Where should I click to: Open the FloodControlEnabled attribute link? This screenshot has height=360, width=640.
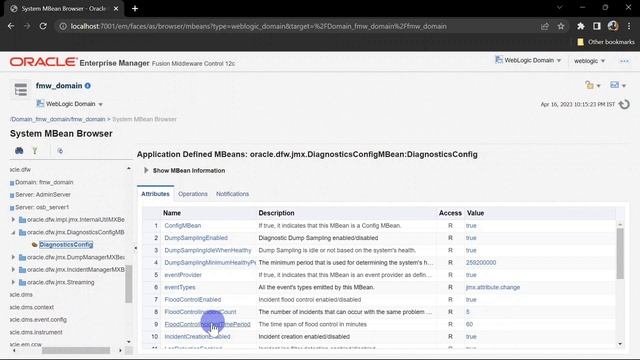click(193, 300)
